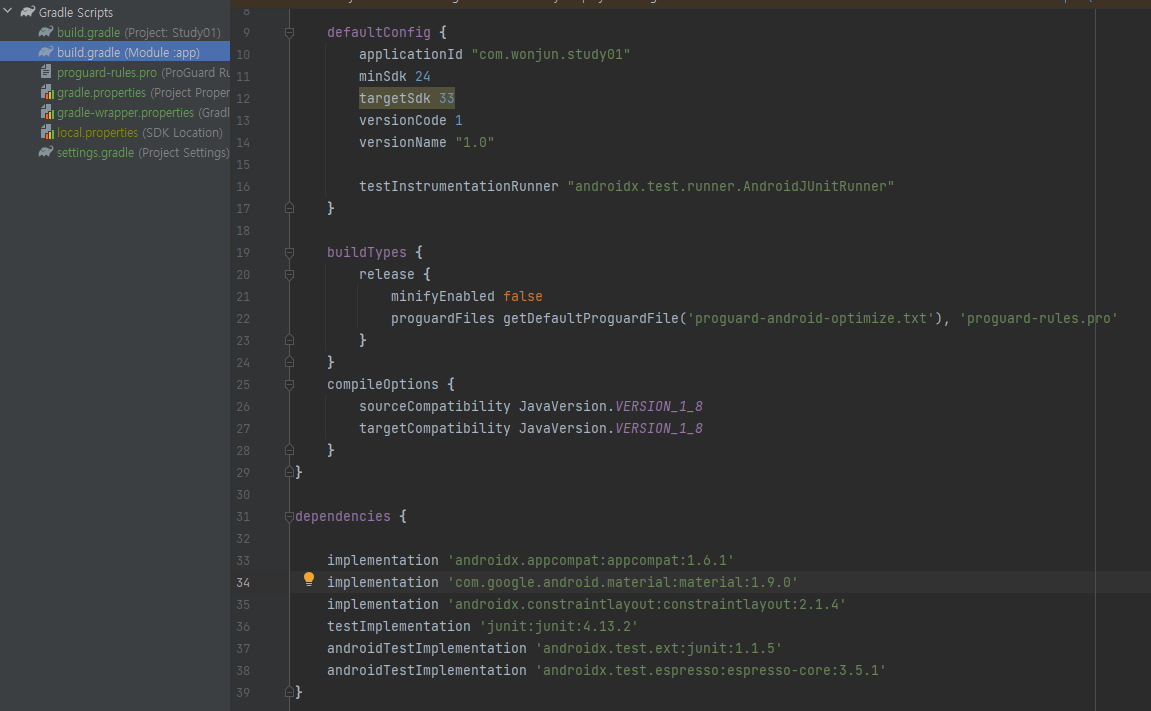Click the appcompat:1.6.1 dependency string

(590, 561)
